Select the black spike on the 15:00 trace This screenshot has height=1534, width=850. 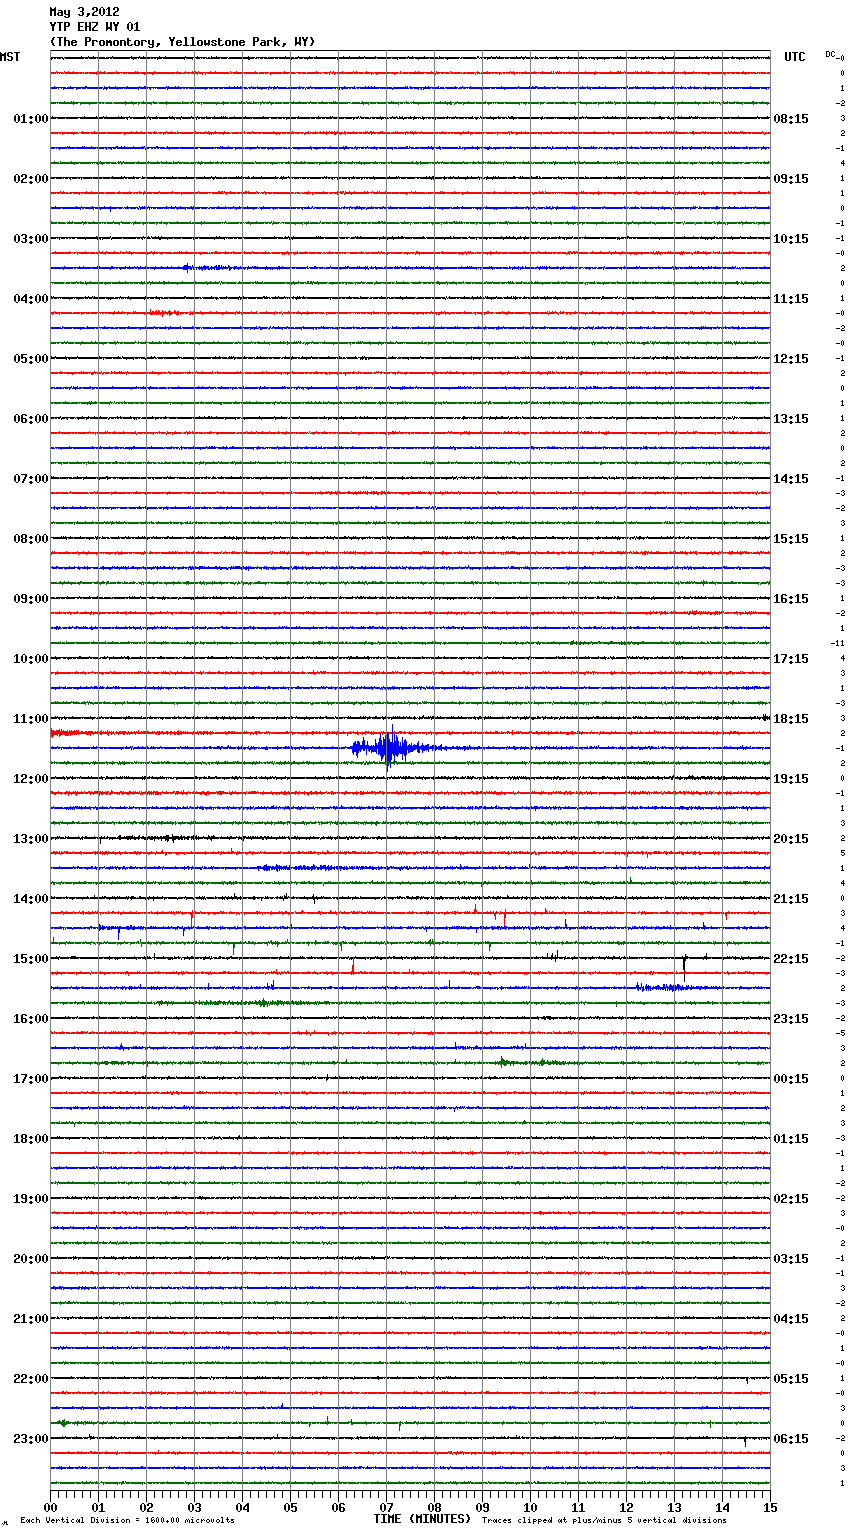[684, 963]
